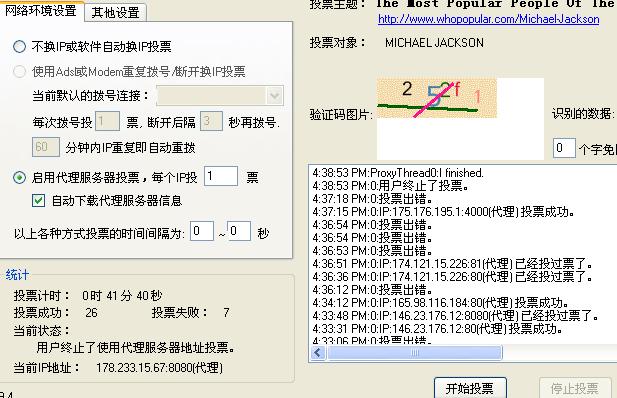Click the log's horizontal scrollbar thumb
The height and width of the screenshot is (398, 617).
[x=414, y=352]
